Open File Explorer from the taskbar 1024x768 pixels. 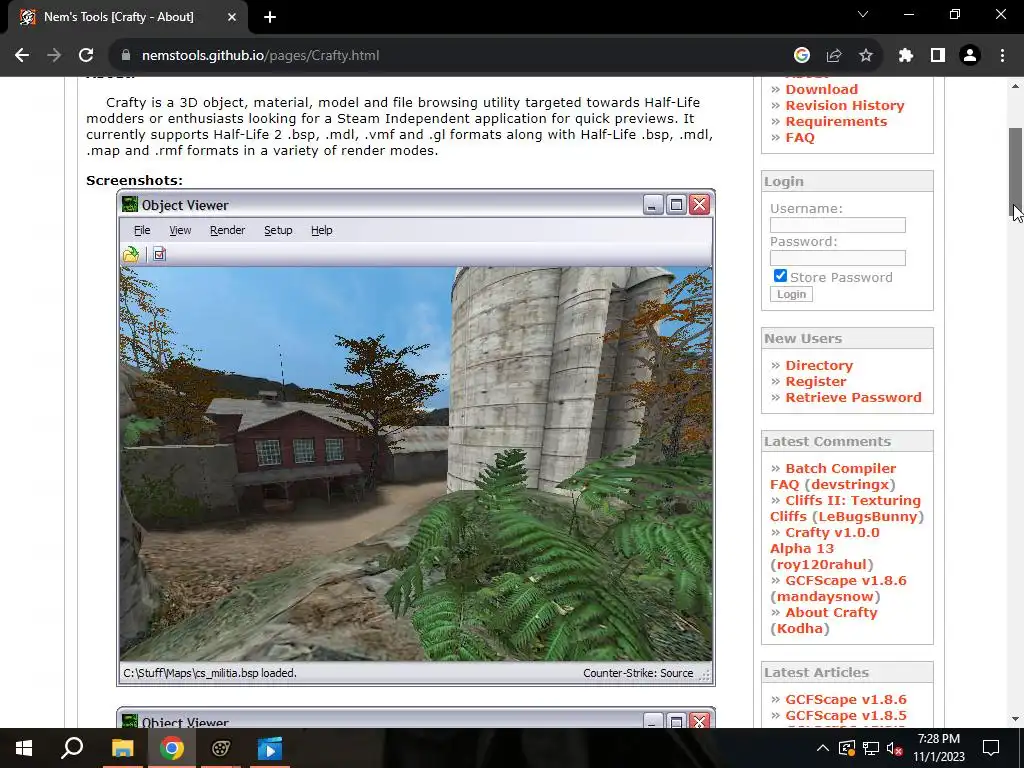click(x=122, y=748)
